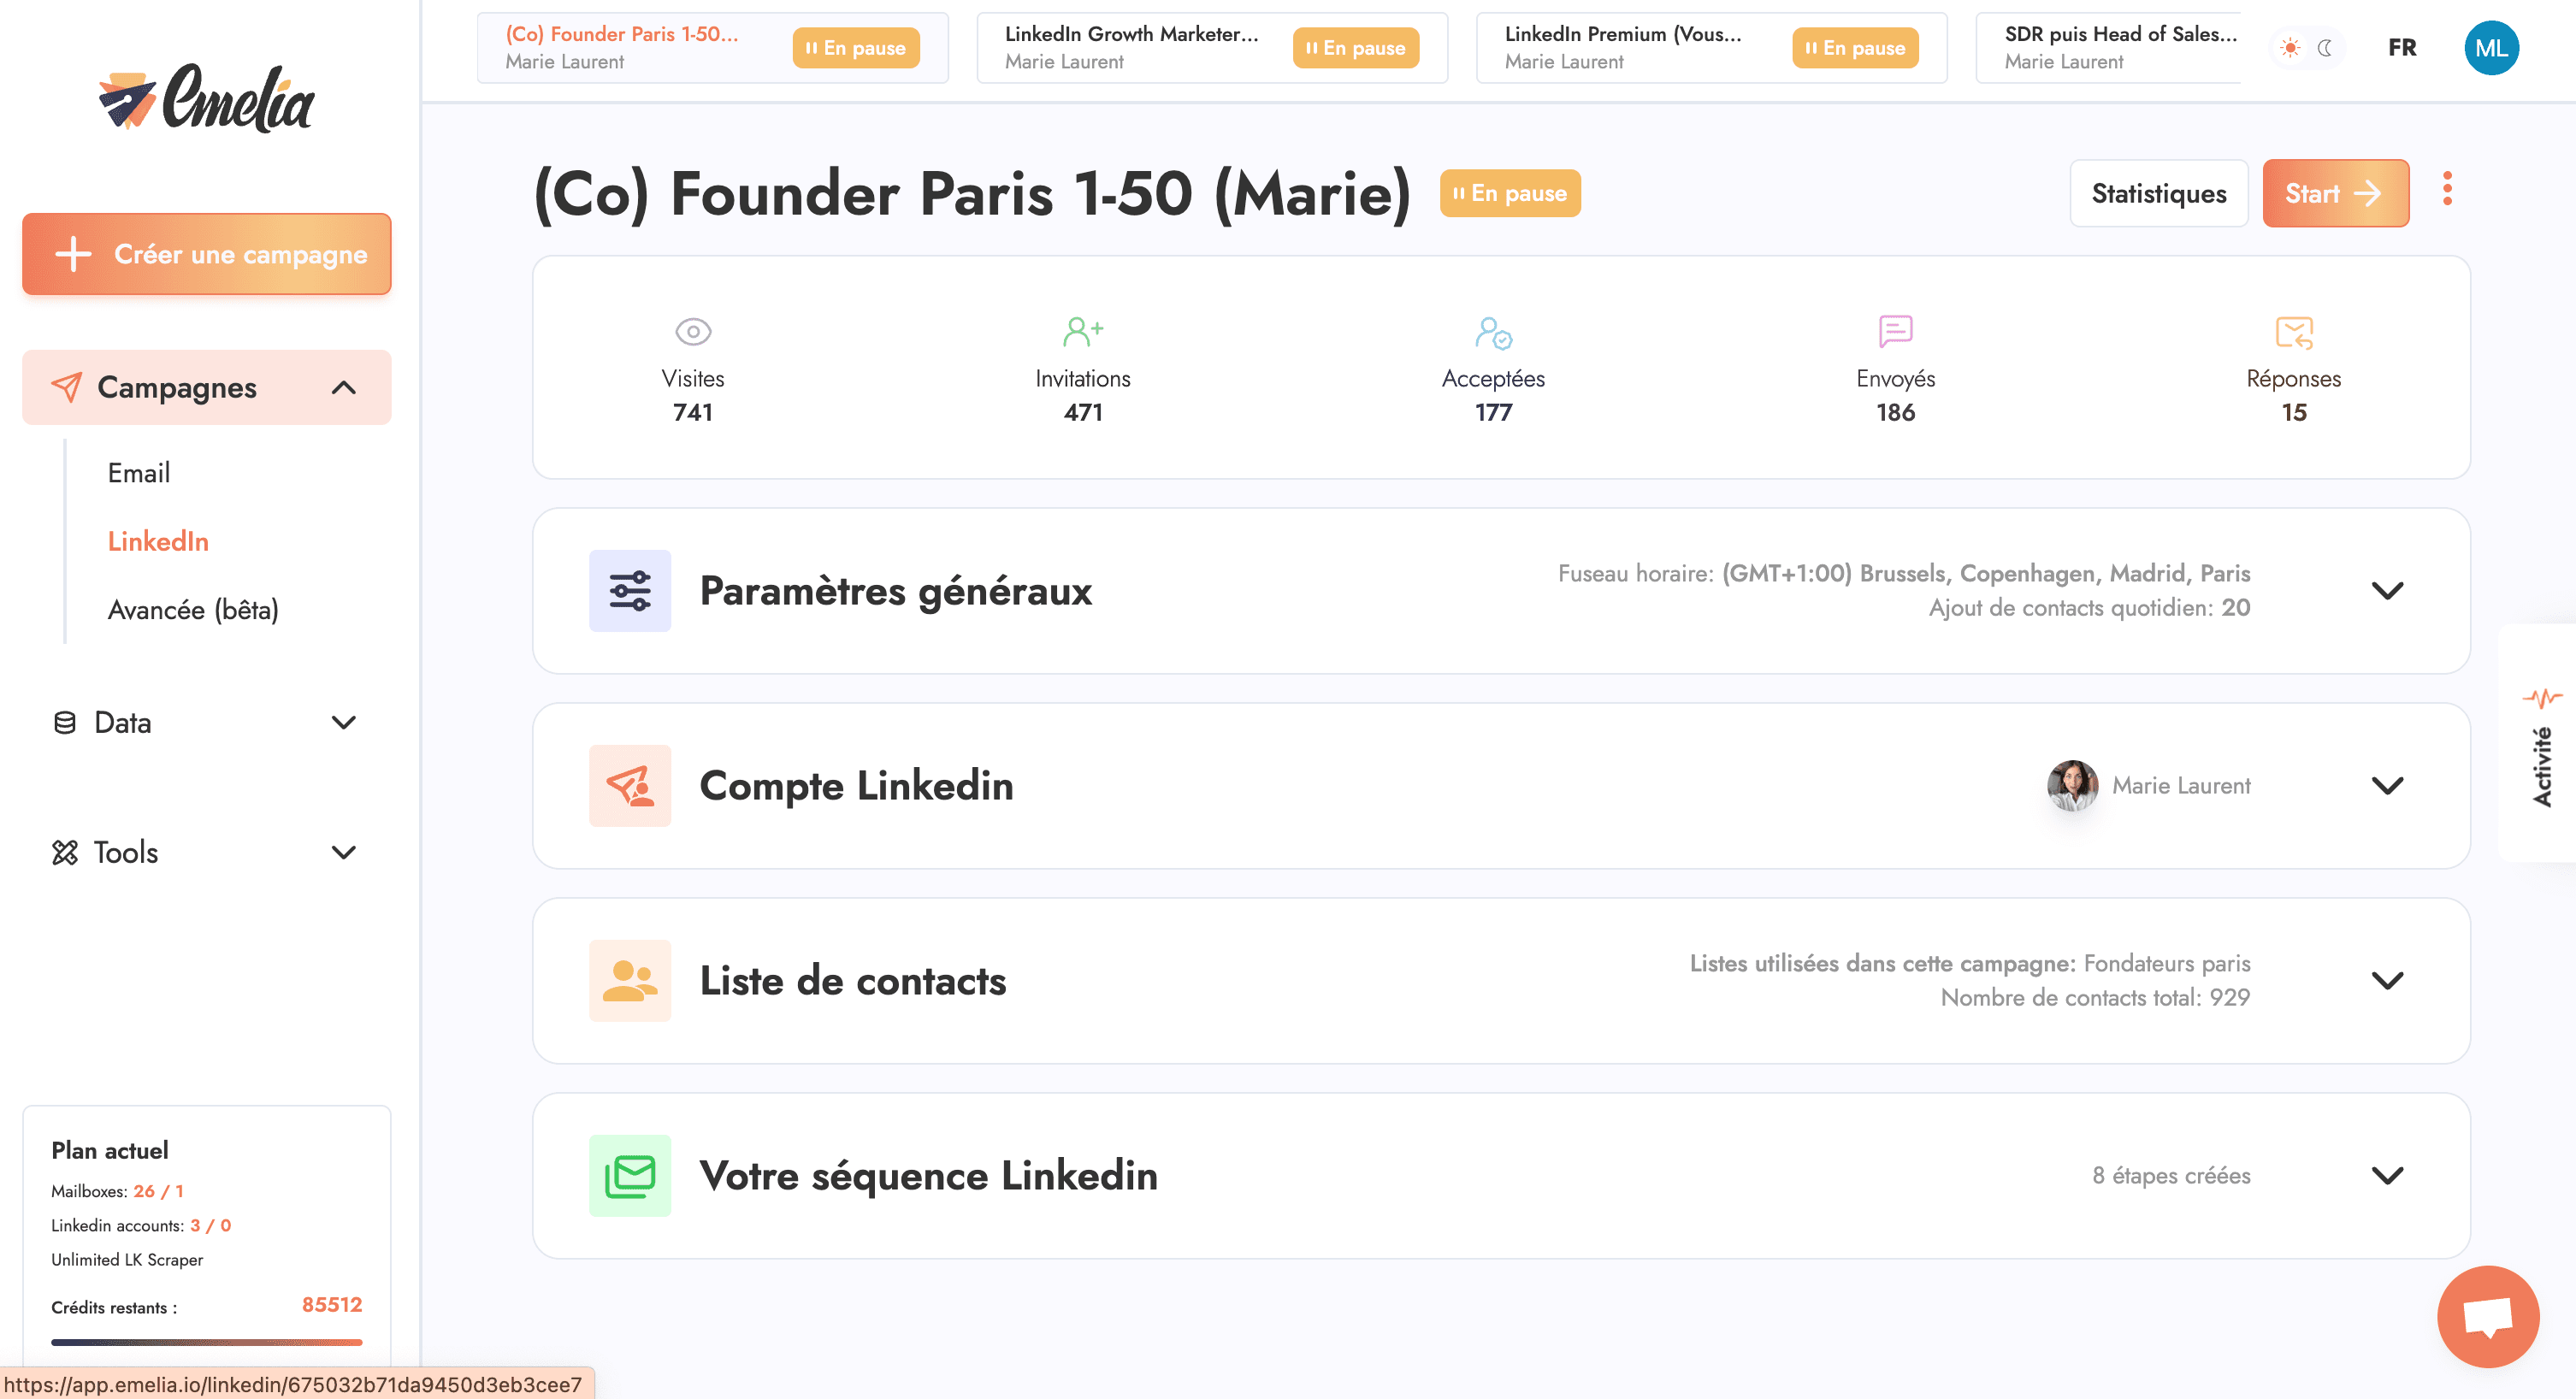This screenshot has width=2576, height=1399.
Task: Click the Créer une campagne button
Action: [x=207, y=254]
